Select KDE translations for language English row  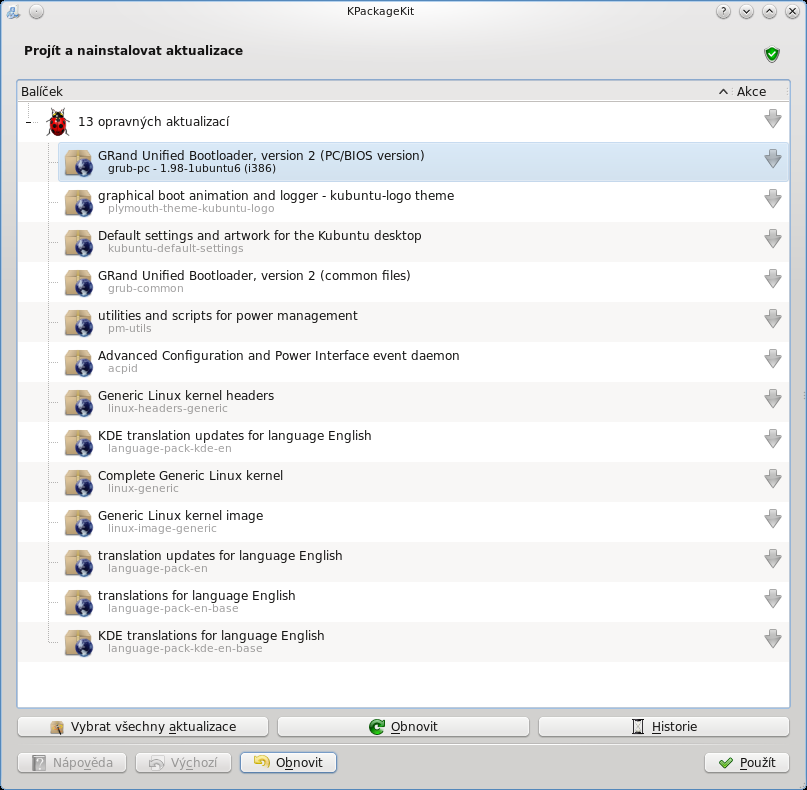pos(423,642)
